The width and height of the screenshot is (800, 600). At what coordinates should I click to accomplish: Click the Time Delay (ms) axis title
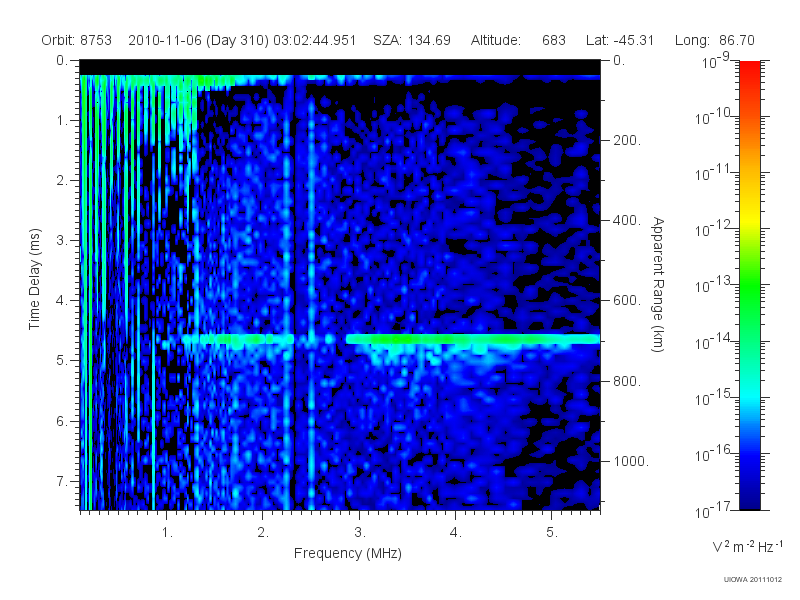34,279
